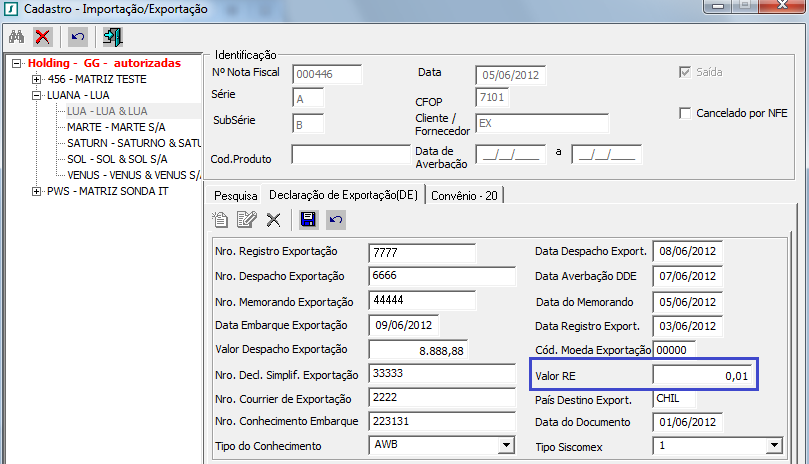
Task: Collapse the LUANA - LUA tree node
Action: [37, 95]
